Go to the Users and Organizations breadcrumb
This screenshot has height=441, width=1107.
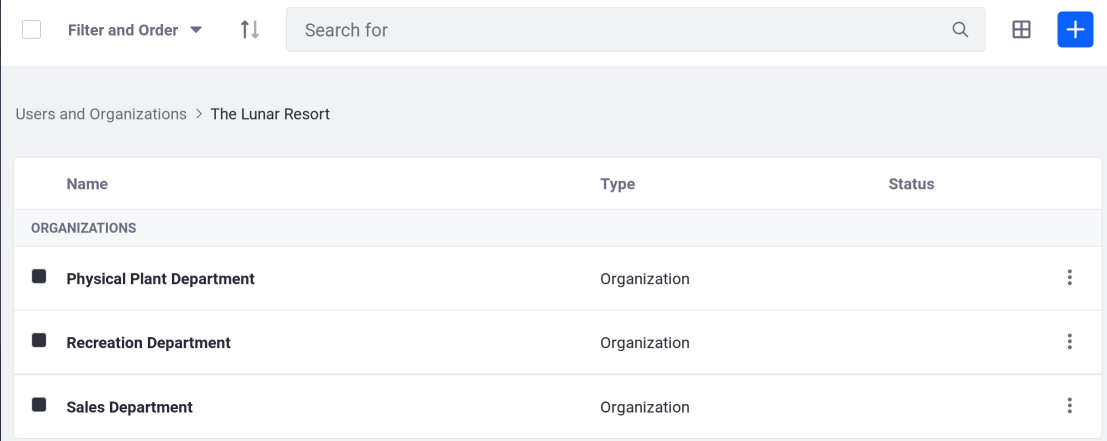tap(101, 114)
